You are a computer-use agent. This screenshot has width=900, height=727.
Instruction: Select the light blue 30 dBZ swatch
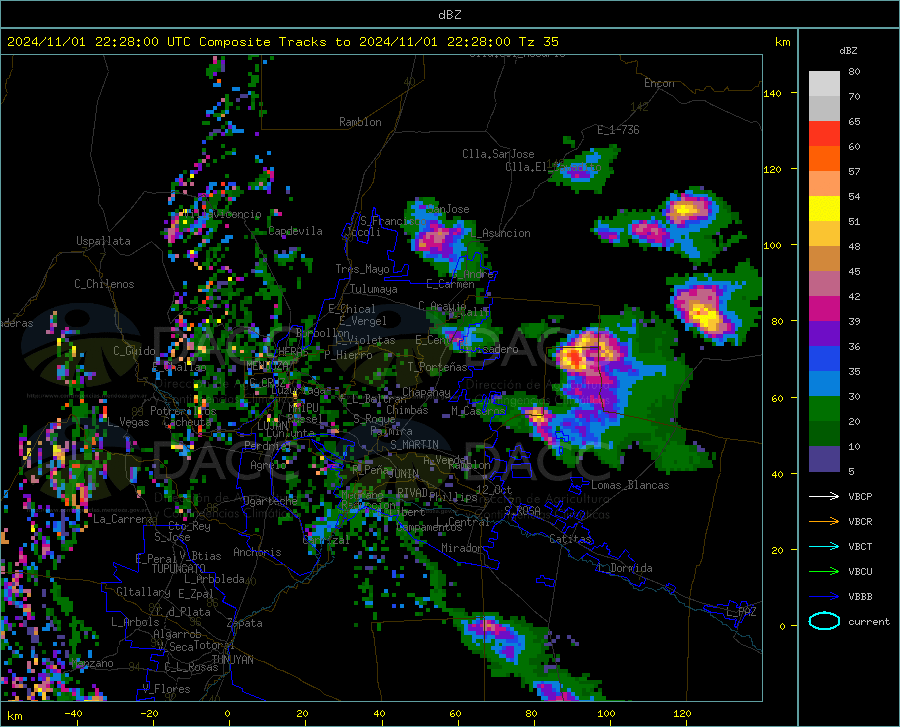[x=824, y=384]
